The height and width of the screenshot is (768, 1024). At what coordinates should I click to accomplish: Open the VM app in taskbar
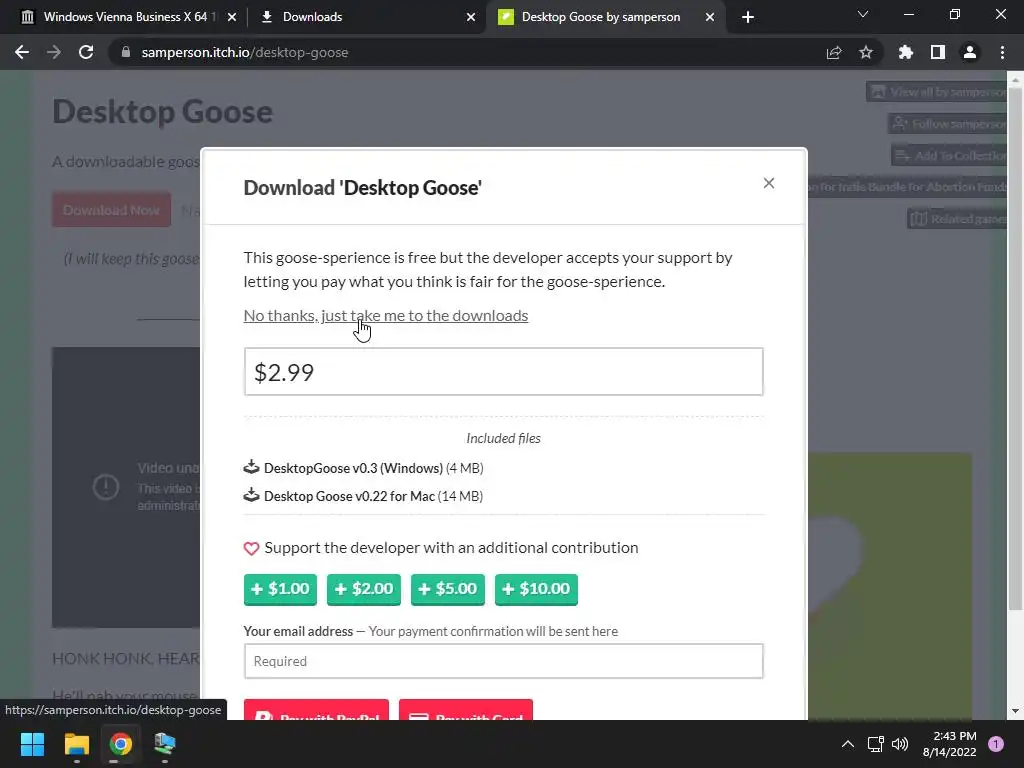coord(165,744)
